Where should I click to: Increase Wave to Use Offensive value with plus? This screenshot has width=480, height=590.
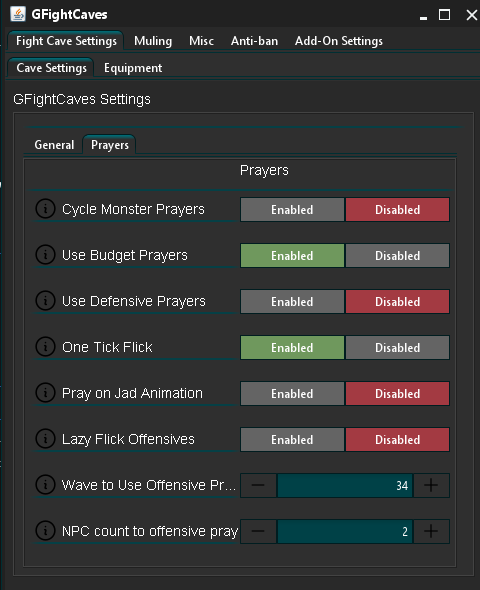pyautogui.click(x=431, y=485)
